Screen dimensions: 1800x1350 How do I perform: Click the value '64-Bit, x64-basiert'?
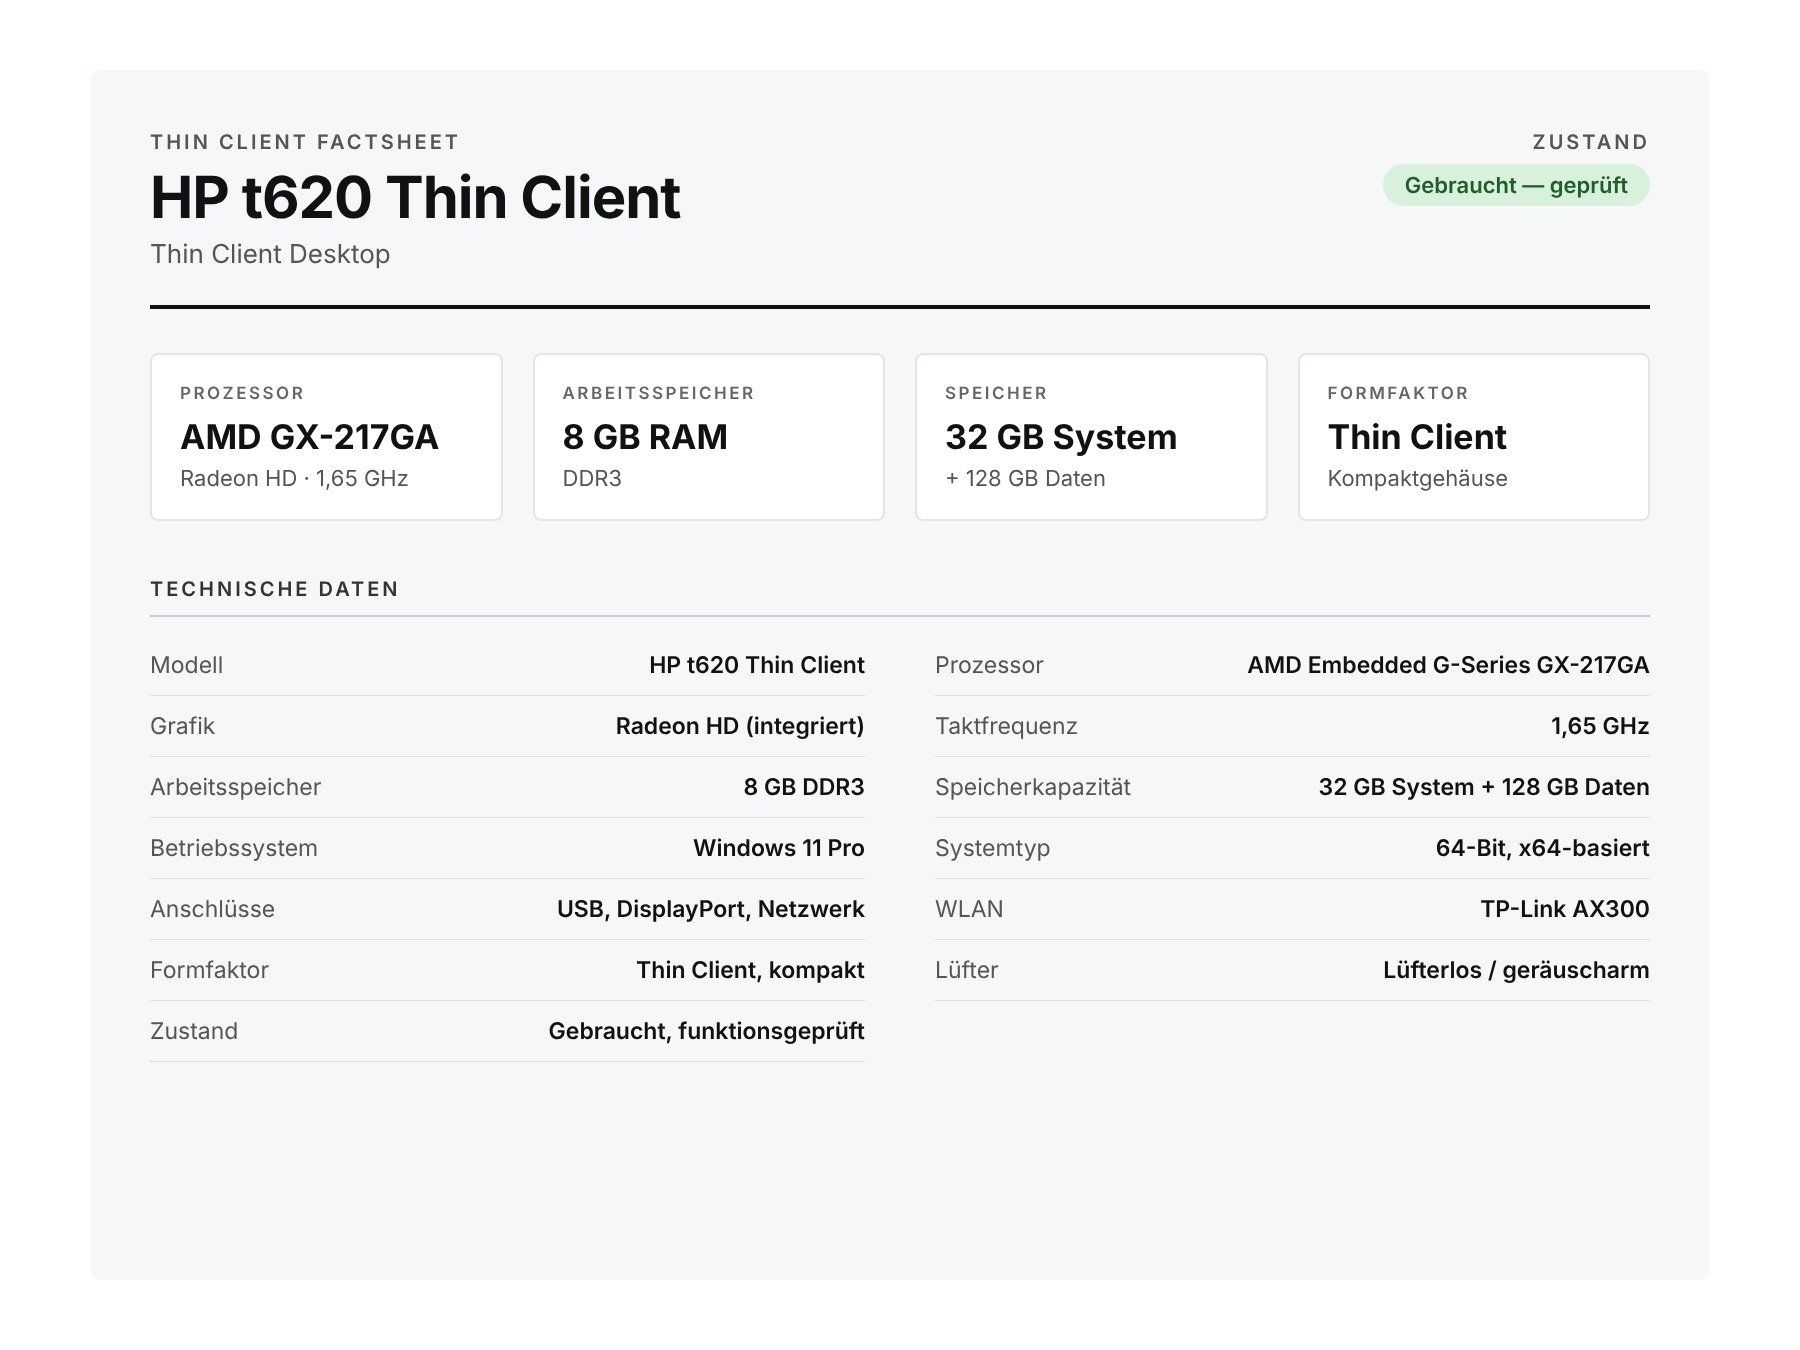click(x=1543, y=848)
